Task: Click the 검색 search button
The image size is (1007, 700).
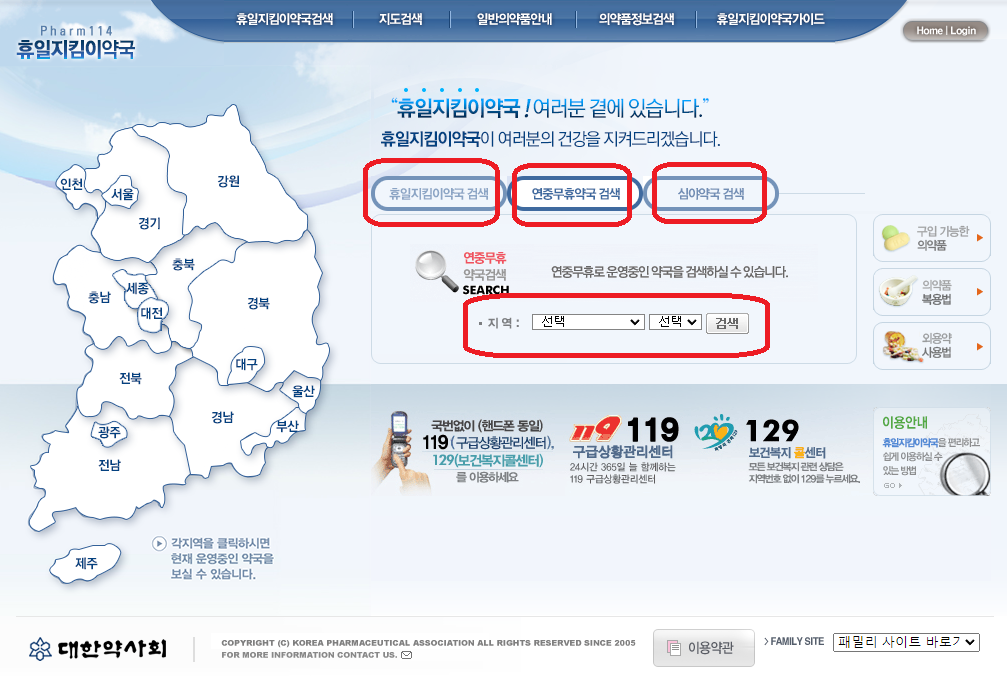Action: [727, 323]
